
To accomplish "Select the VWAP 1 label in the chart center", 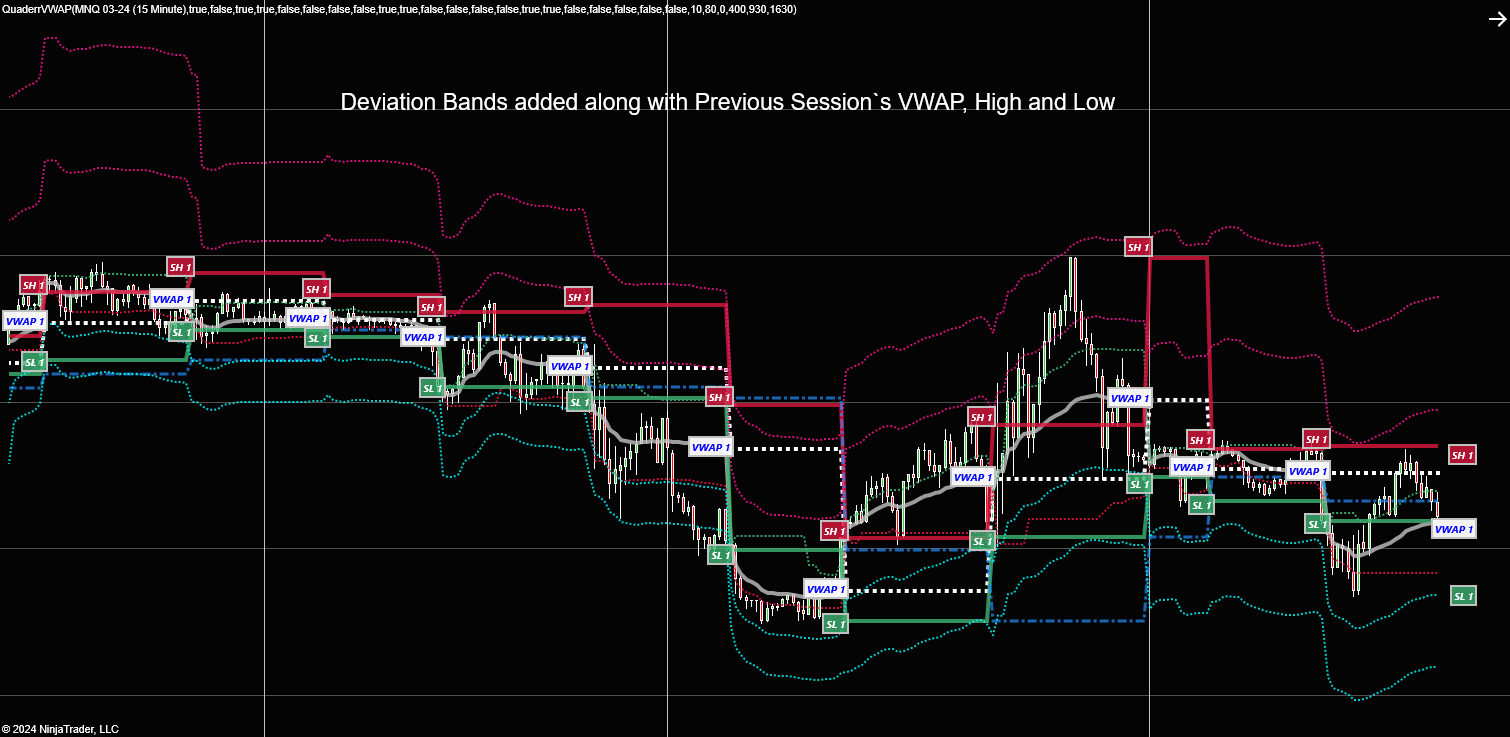I will coord(711,447).
